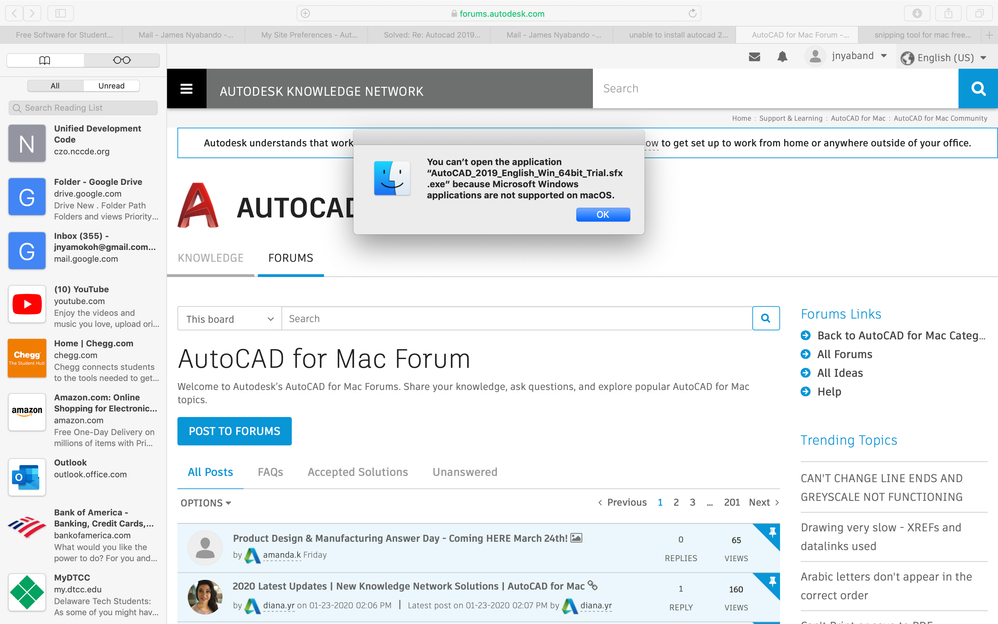998x624 pixels.
Task: Click the AutoCAD red A logo
Action: 198,206
